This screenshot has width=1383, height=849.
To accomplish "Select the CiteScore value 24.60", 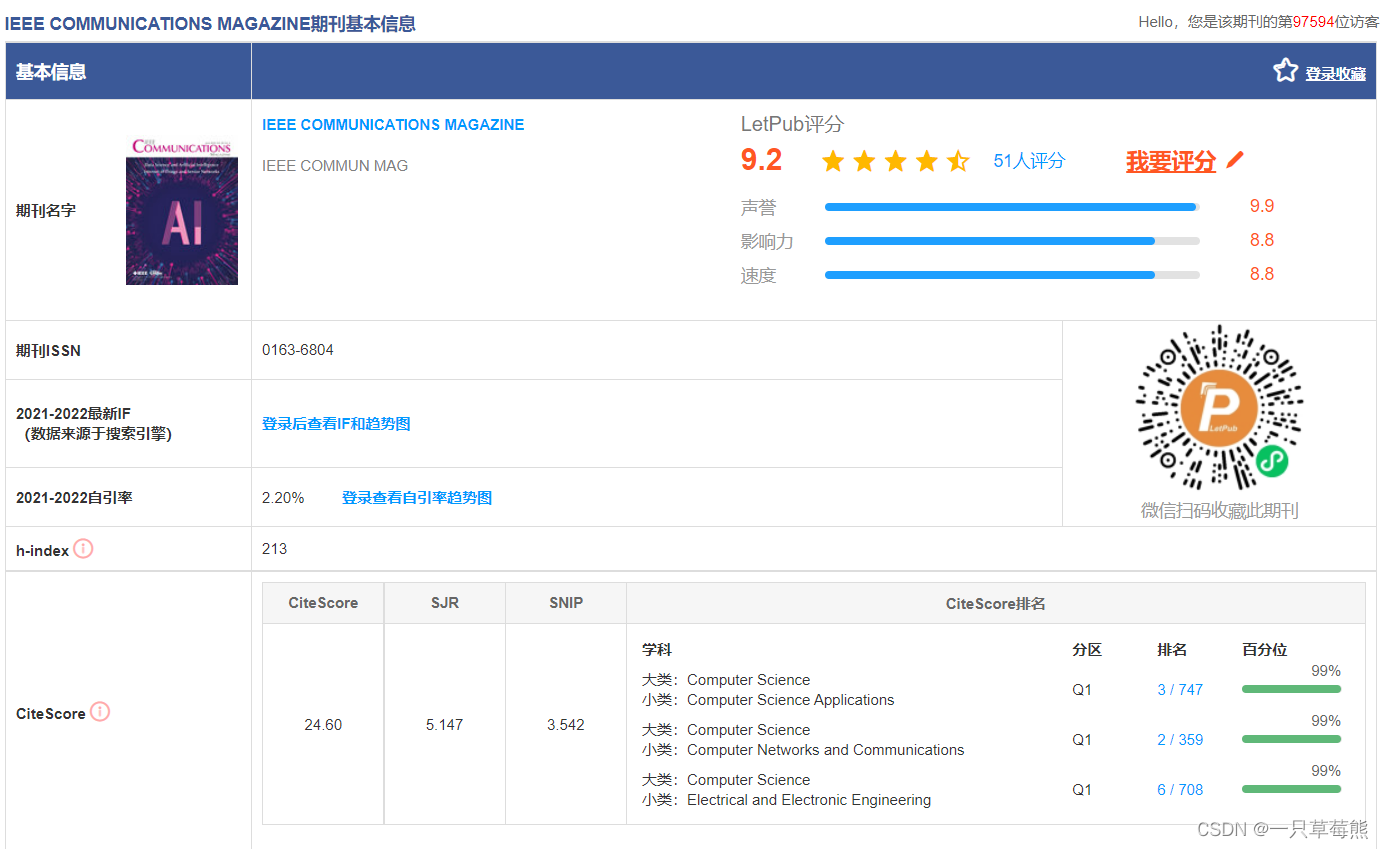I will pyautogui.click(x=323, y=725).
